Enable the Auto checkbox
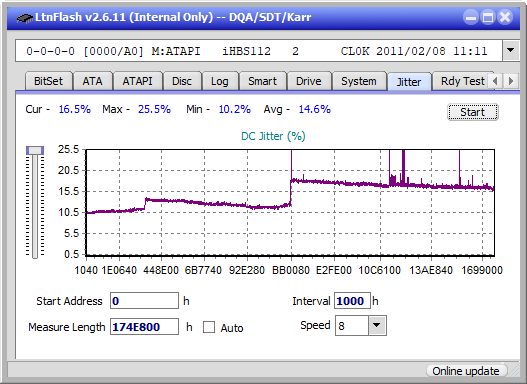Screen dimensions: 527x384 point(209,327)
